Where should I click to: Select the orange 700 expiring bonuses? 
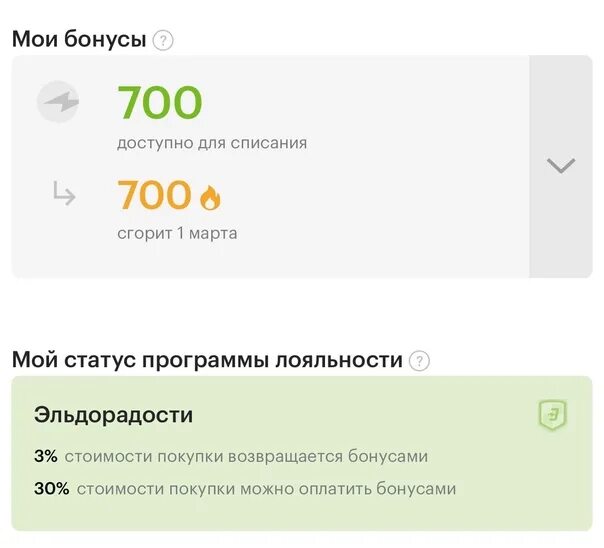point(154,194)
